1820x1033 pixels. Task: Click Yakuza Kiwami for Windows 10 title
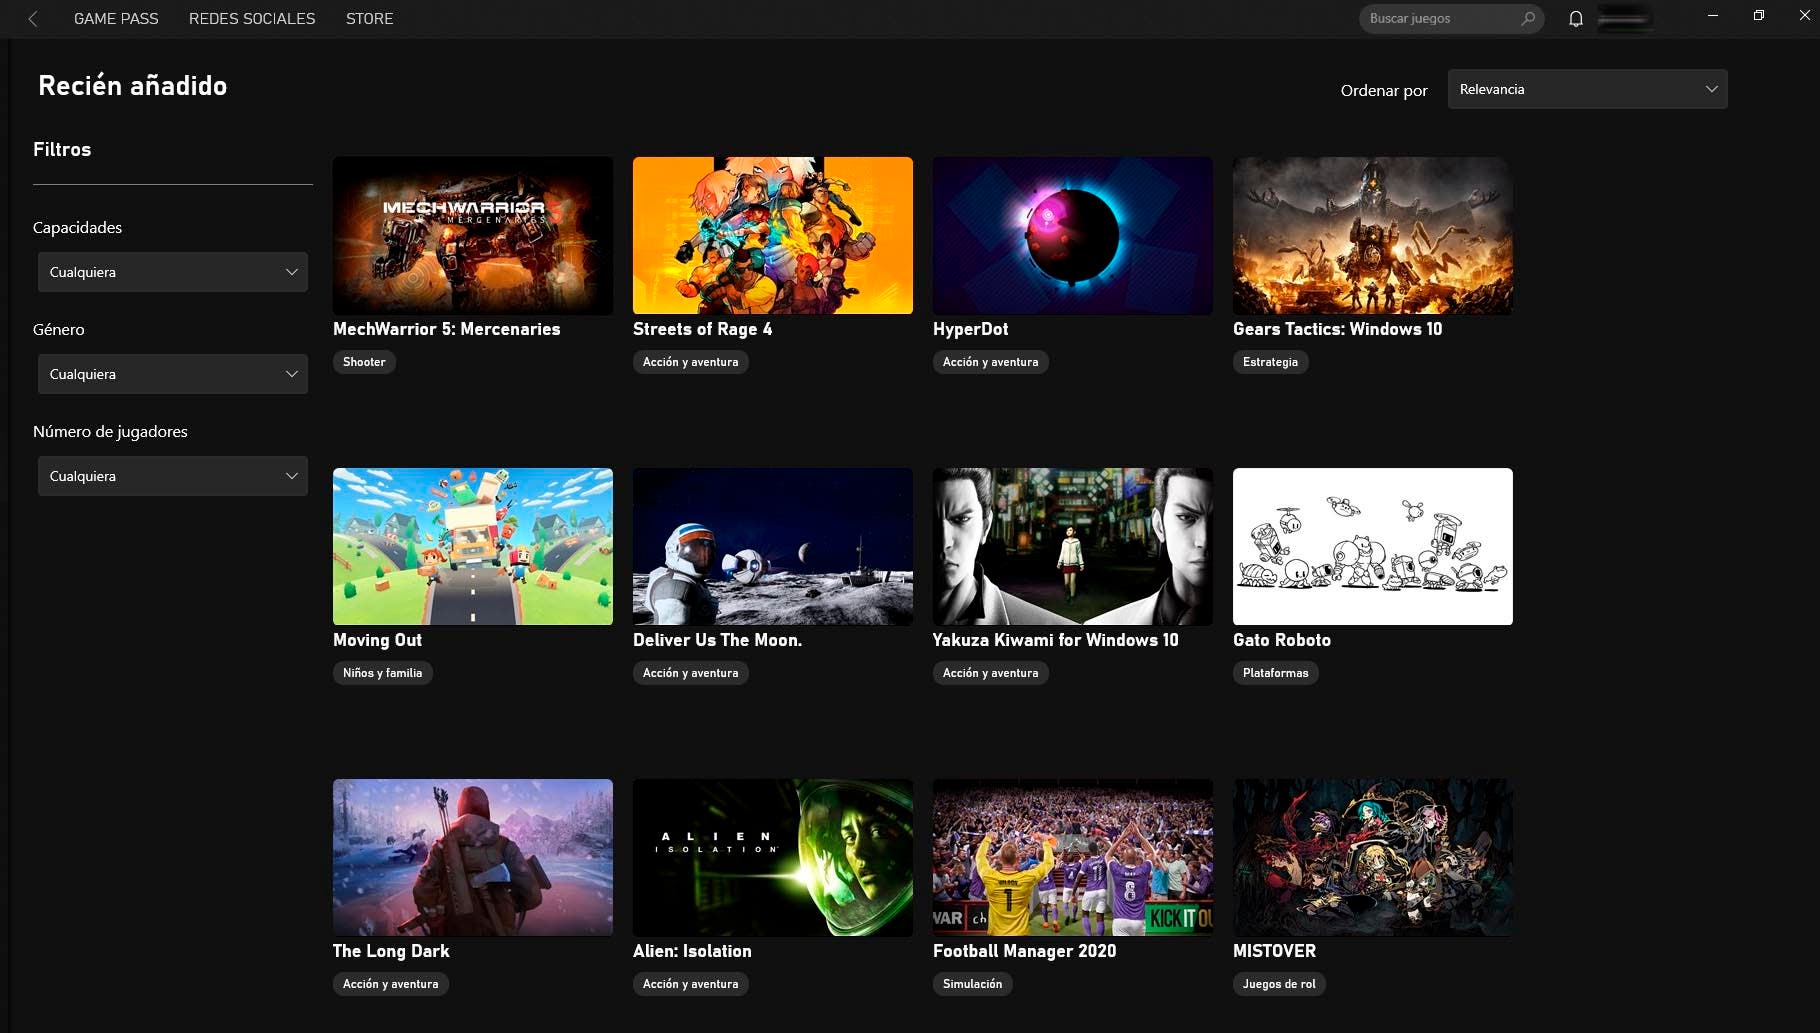1055,640
